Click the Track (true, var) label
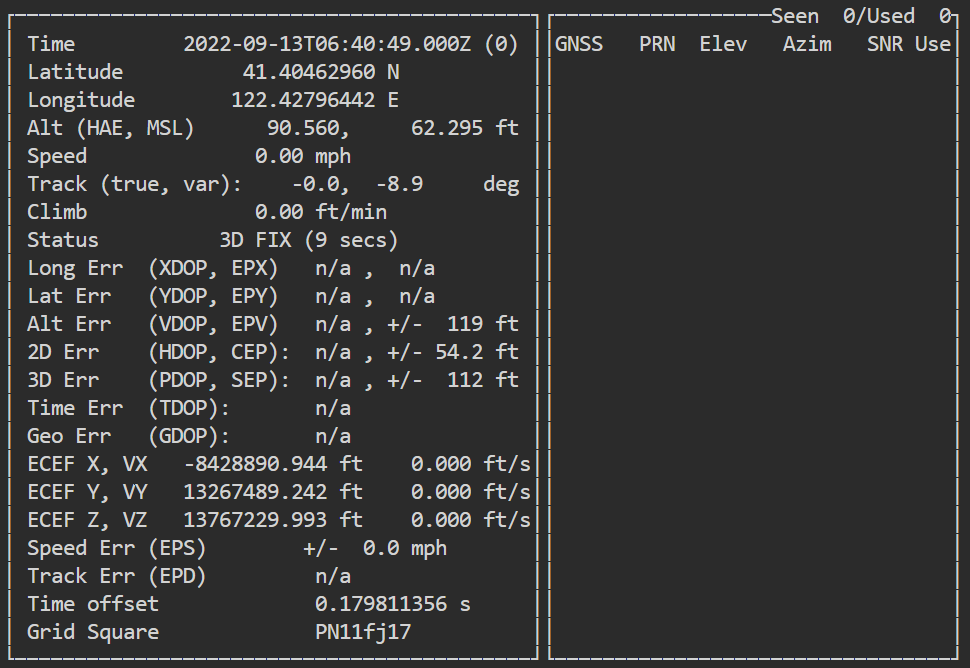Viewport: 970px width, 668px height. (135, 184)
